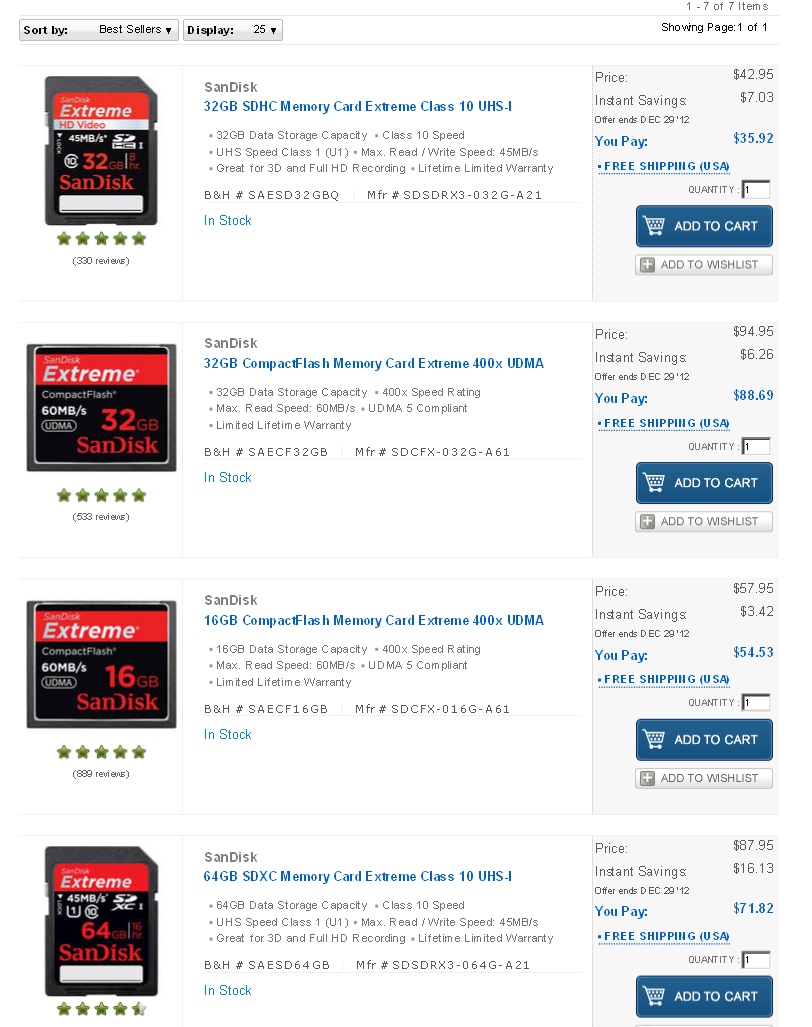Click wishlist plus icon for 16GB CompactFlash card
Viewport: 812px width, 1027px height.
(x=647, y=778)
